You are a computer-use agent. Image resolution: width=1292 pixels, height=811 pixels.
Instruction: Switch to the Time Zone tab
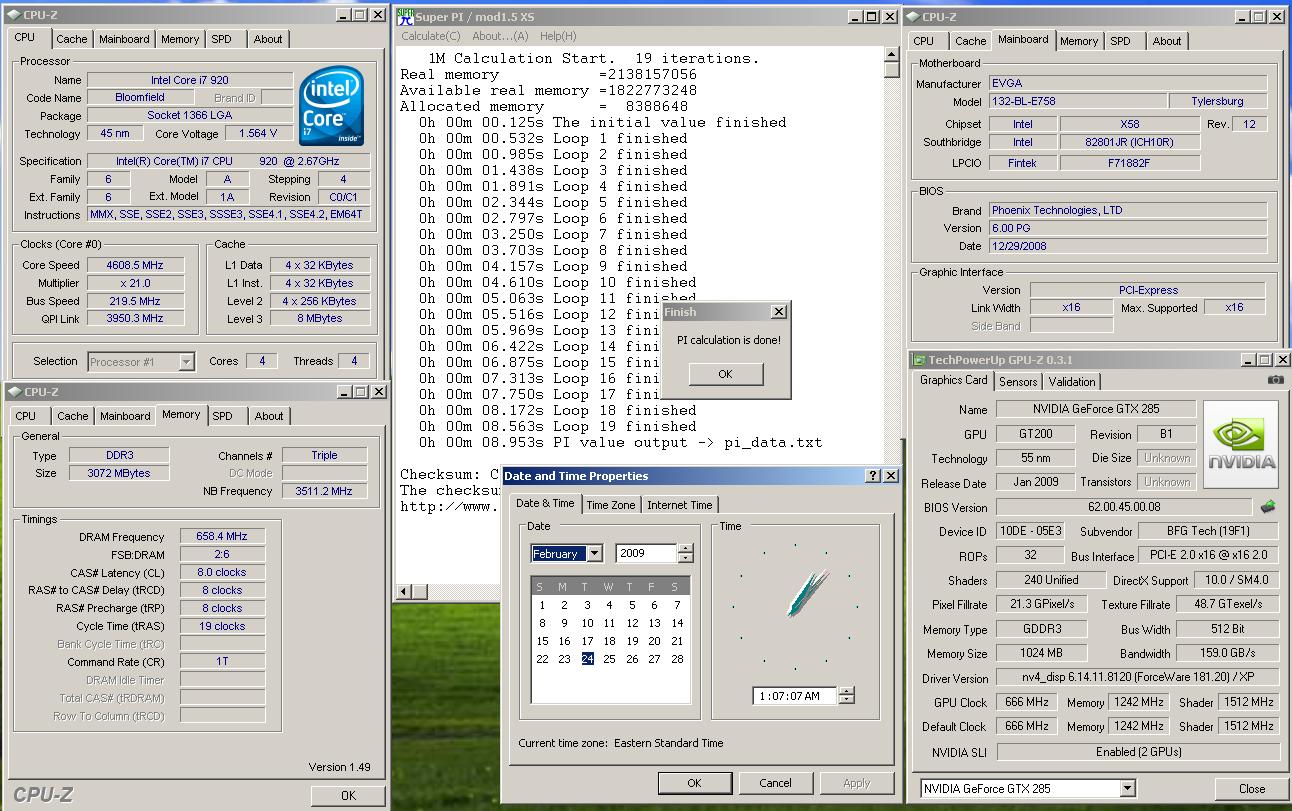click(x=610, y=505)
